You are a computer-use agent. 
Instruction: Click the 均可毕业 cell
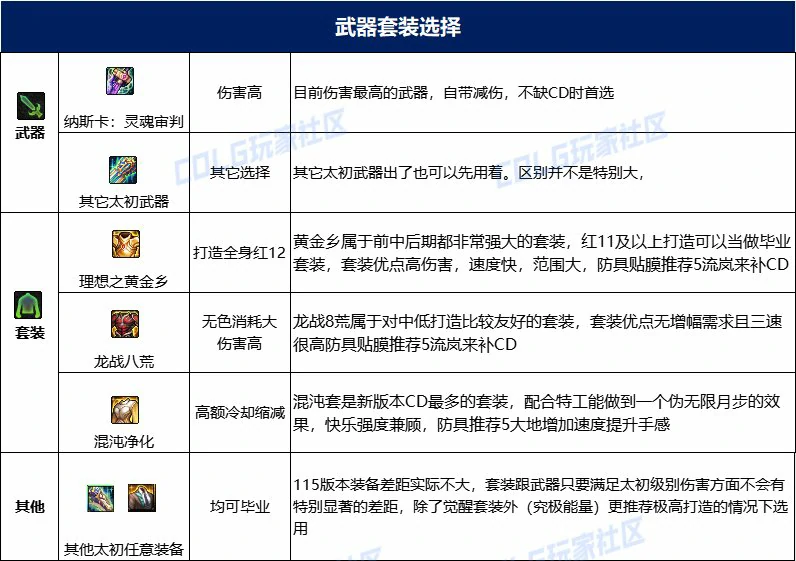tap(240, 506)
